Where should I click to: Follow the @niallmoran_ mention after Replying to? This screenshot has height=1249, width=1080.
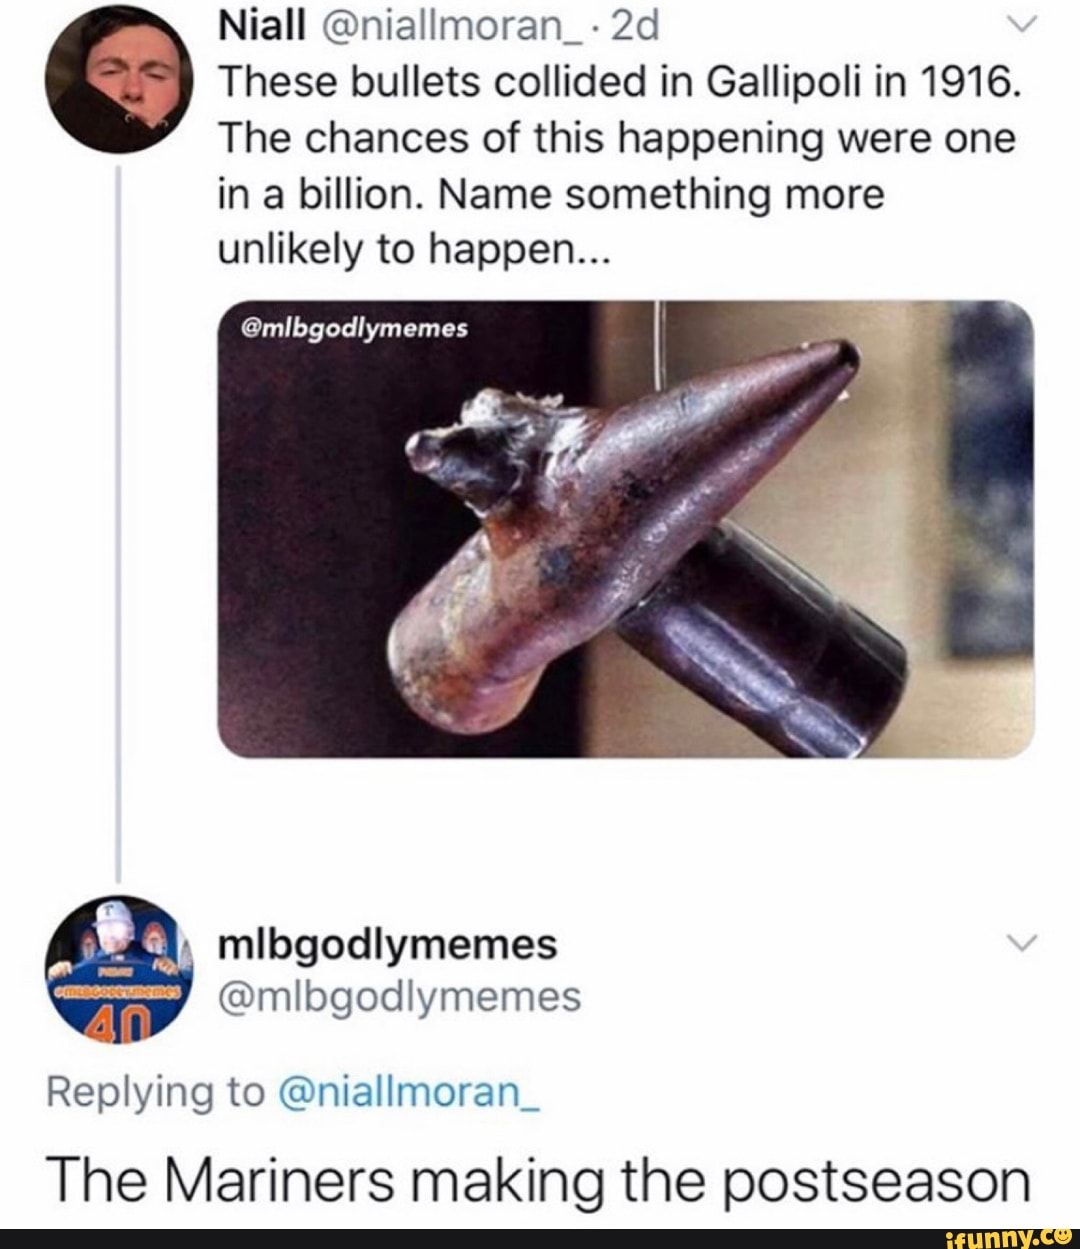pyautogui.click(x=408, y=1093)
